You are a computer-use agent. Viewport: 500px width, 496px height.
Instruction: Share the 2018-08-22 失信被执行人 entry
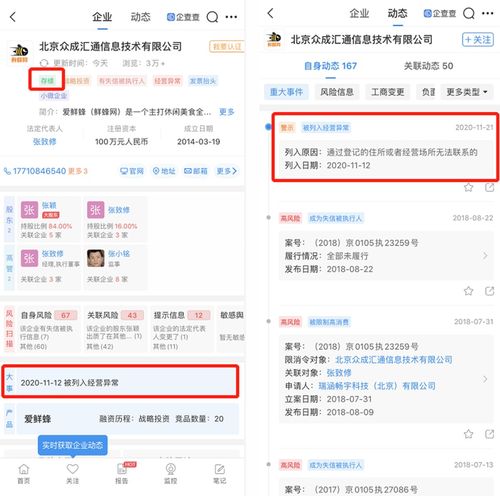coord(489,291)
